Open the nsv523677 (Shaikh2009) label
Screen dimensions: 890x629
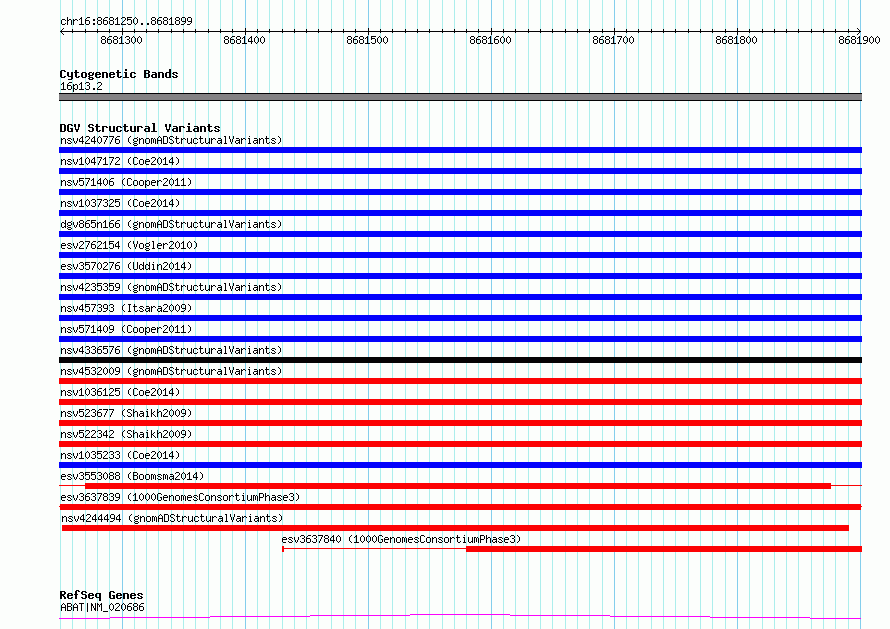click(126, 413)
